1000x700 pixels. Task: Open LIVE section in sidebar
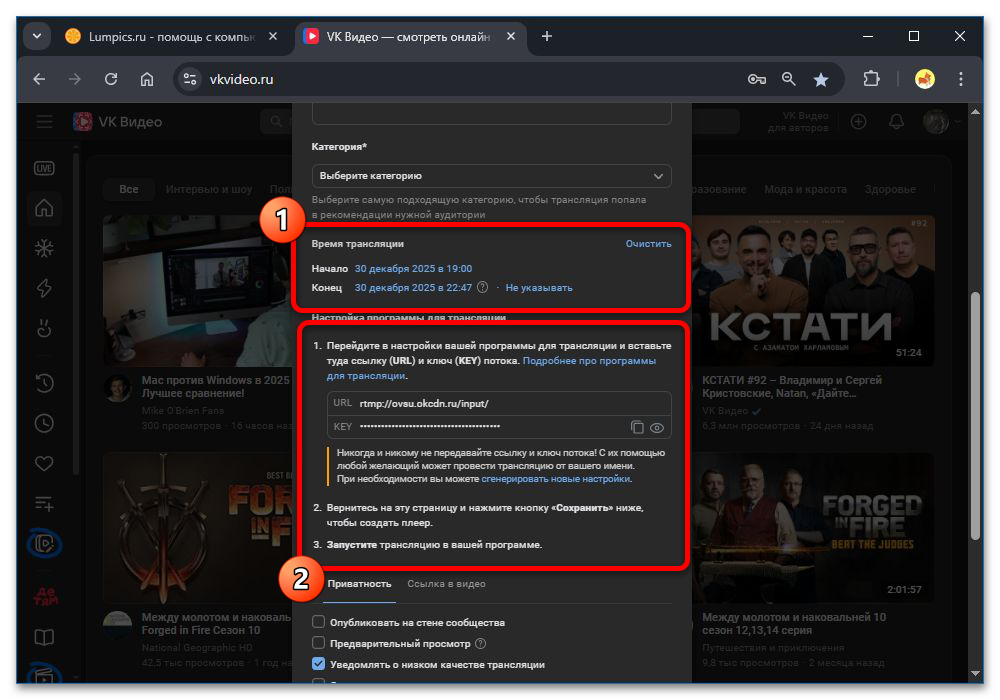pos(44,168)
